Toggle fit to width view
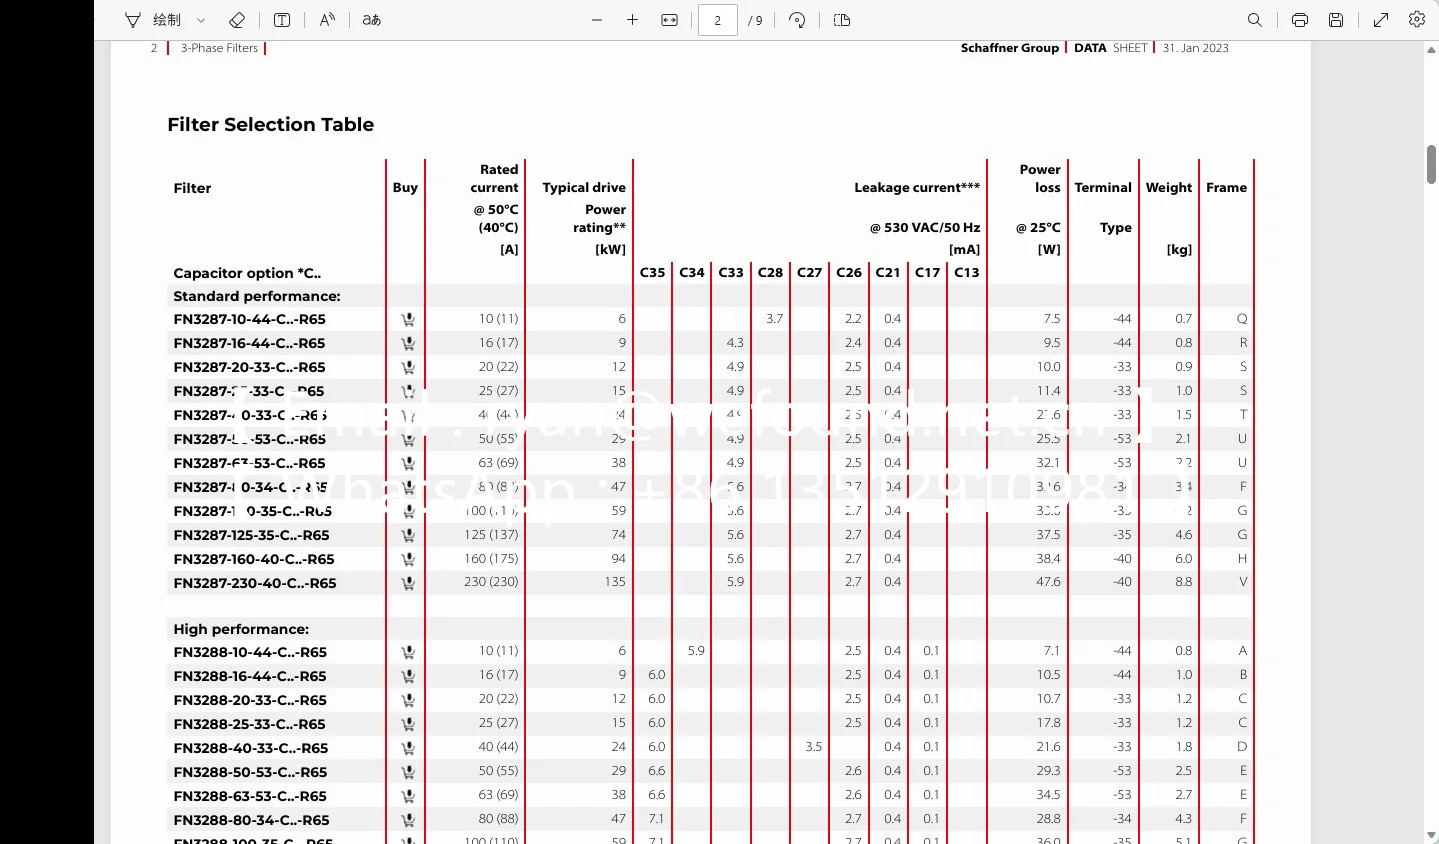1439x844 pixels. tap(670, 20)
